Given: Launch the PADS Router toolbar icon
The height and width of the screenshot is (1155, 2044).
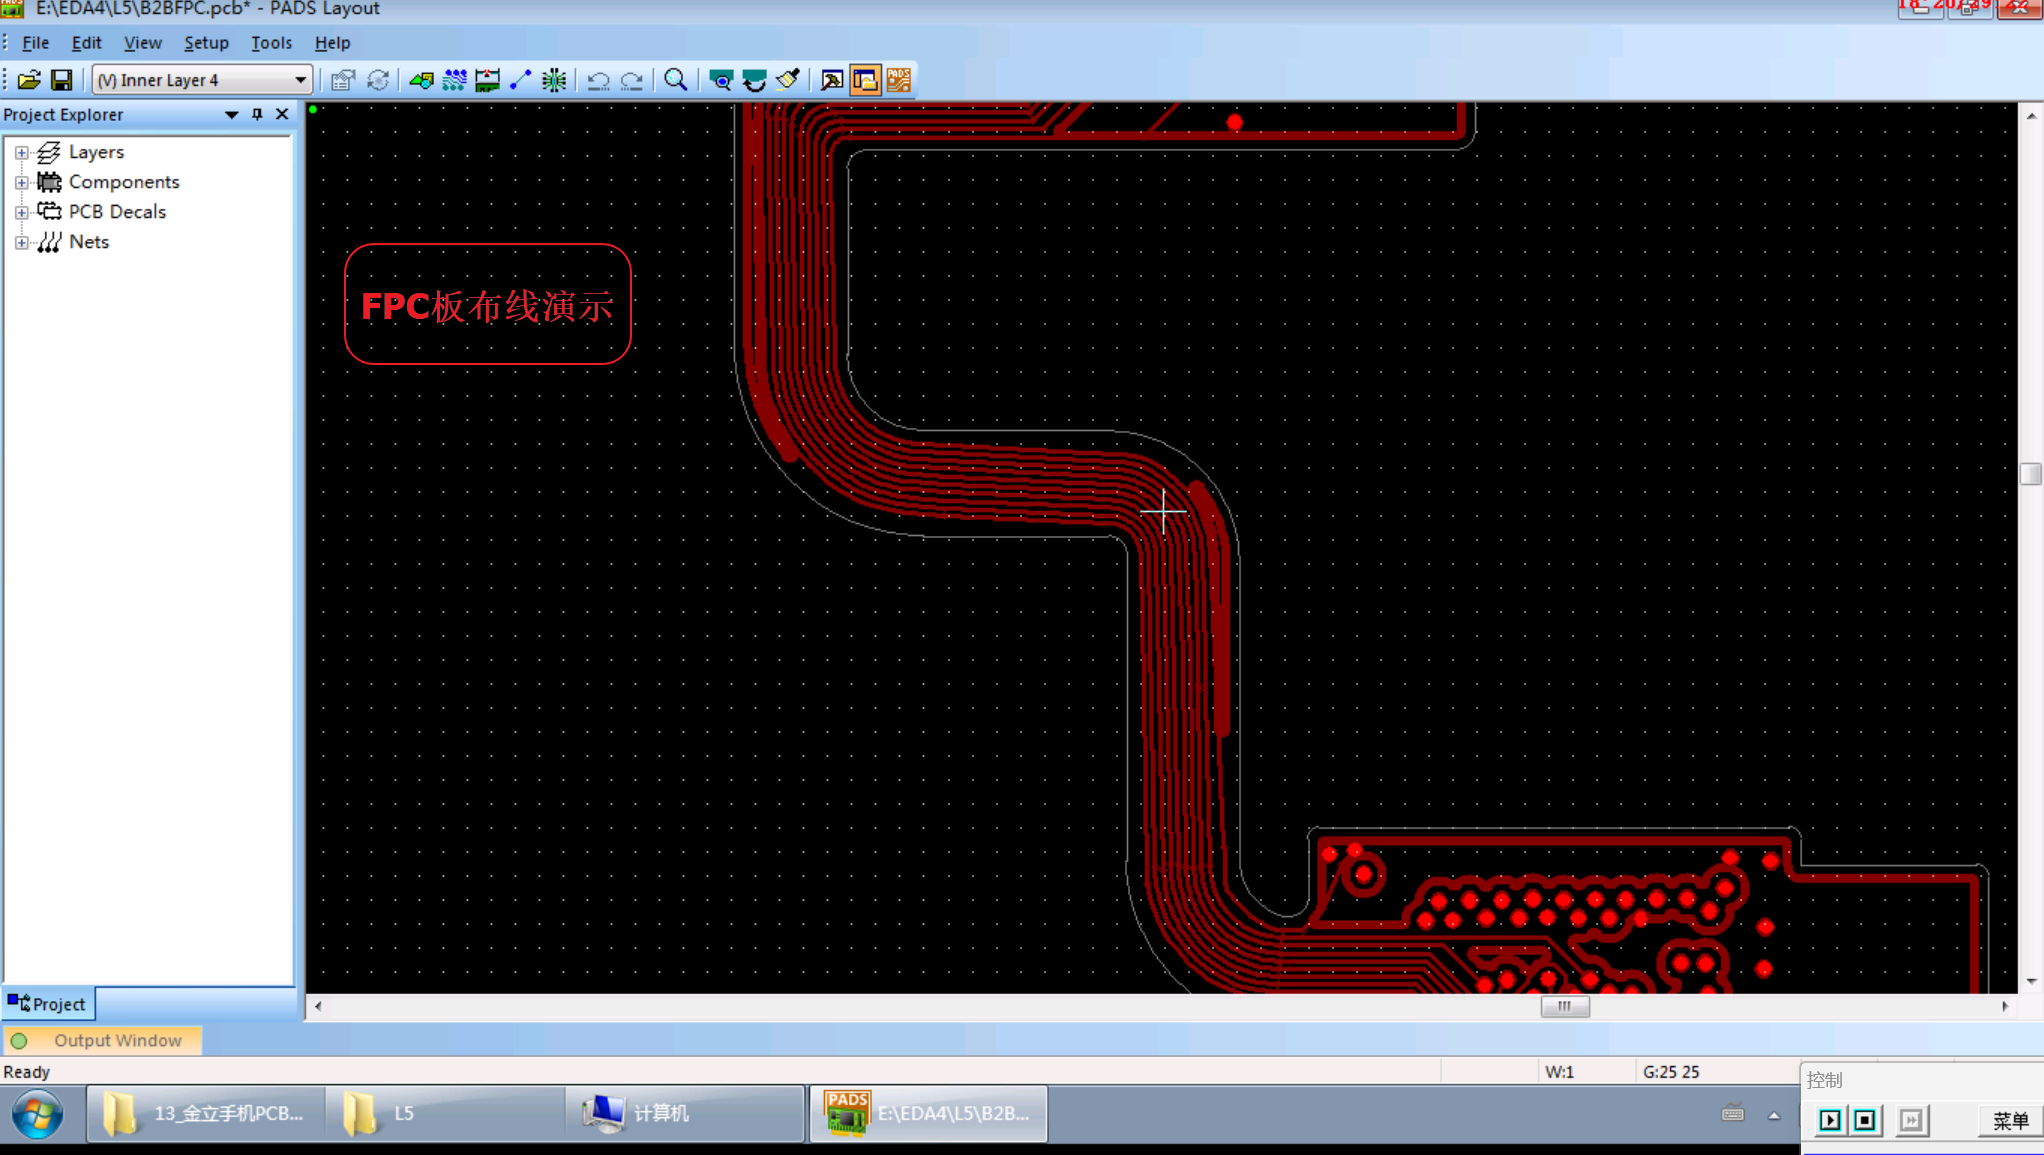Looking at the screenshot, I should [x=899, y=80].
